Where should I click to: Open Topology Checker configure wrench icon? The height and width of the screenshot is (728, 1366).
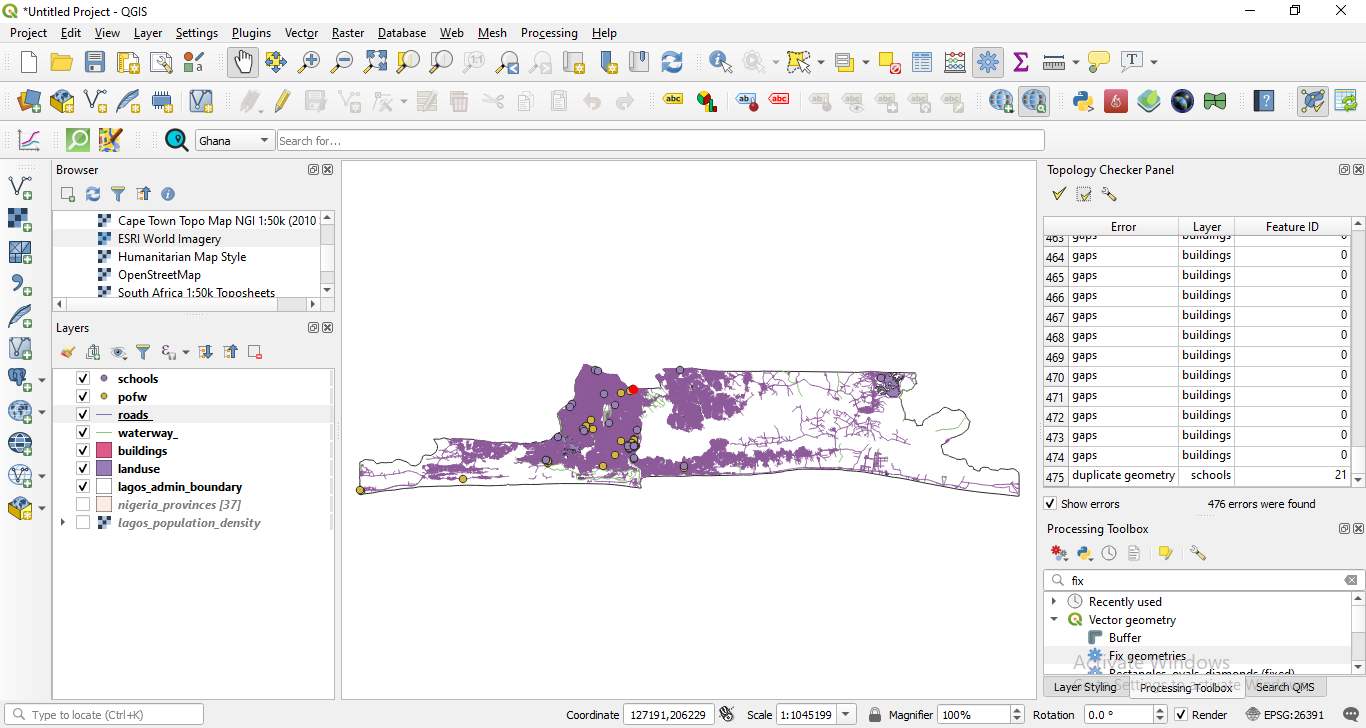(x=1109, y=194)
